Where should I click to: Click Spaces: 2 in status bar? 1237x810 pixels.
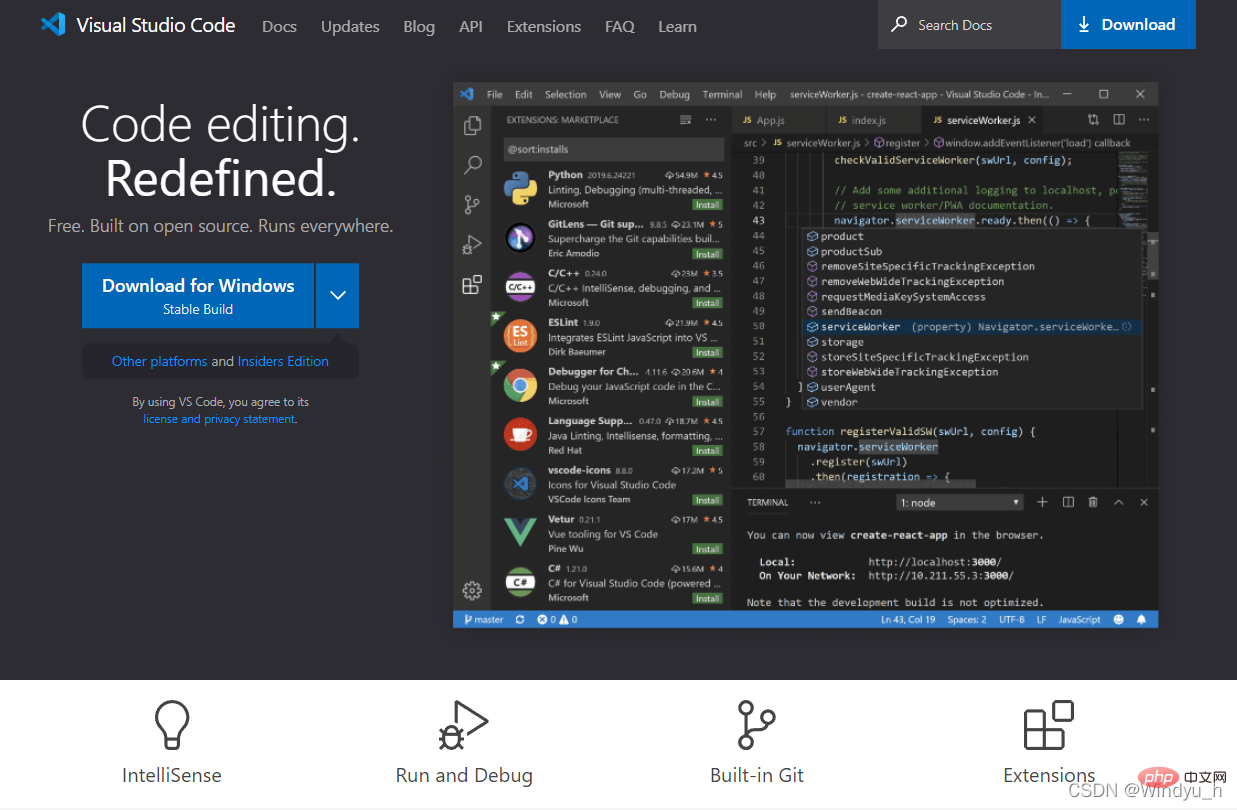tap(967, 620)
